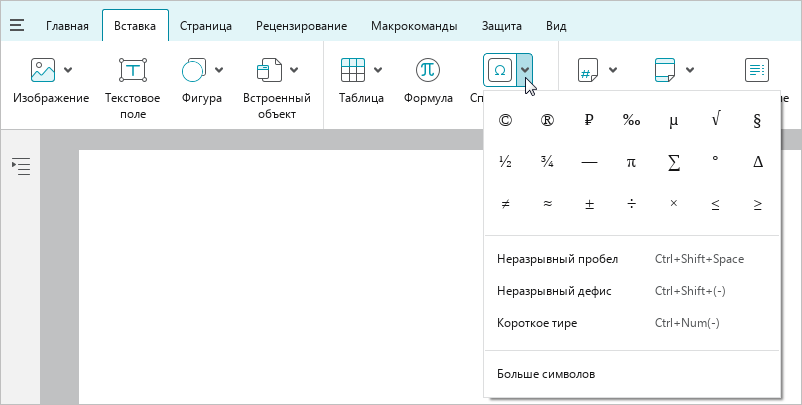The image size is (802, 405).
Task: Click inside the blank document page
Action: [x=281, y=276]
